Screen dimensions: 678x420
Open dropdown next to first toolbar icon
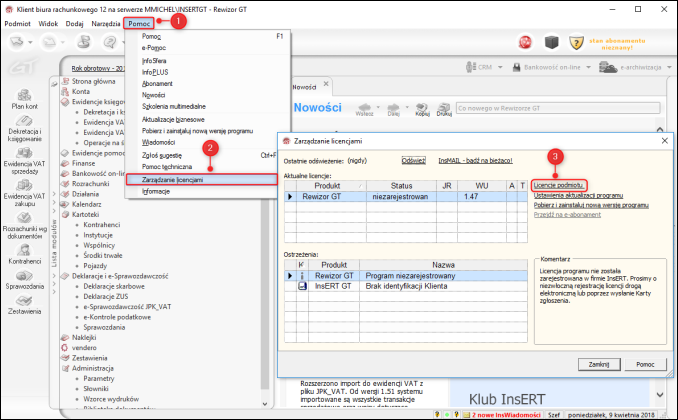pos(30,42)
